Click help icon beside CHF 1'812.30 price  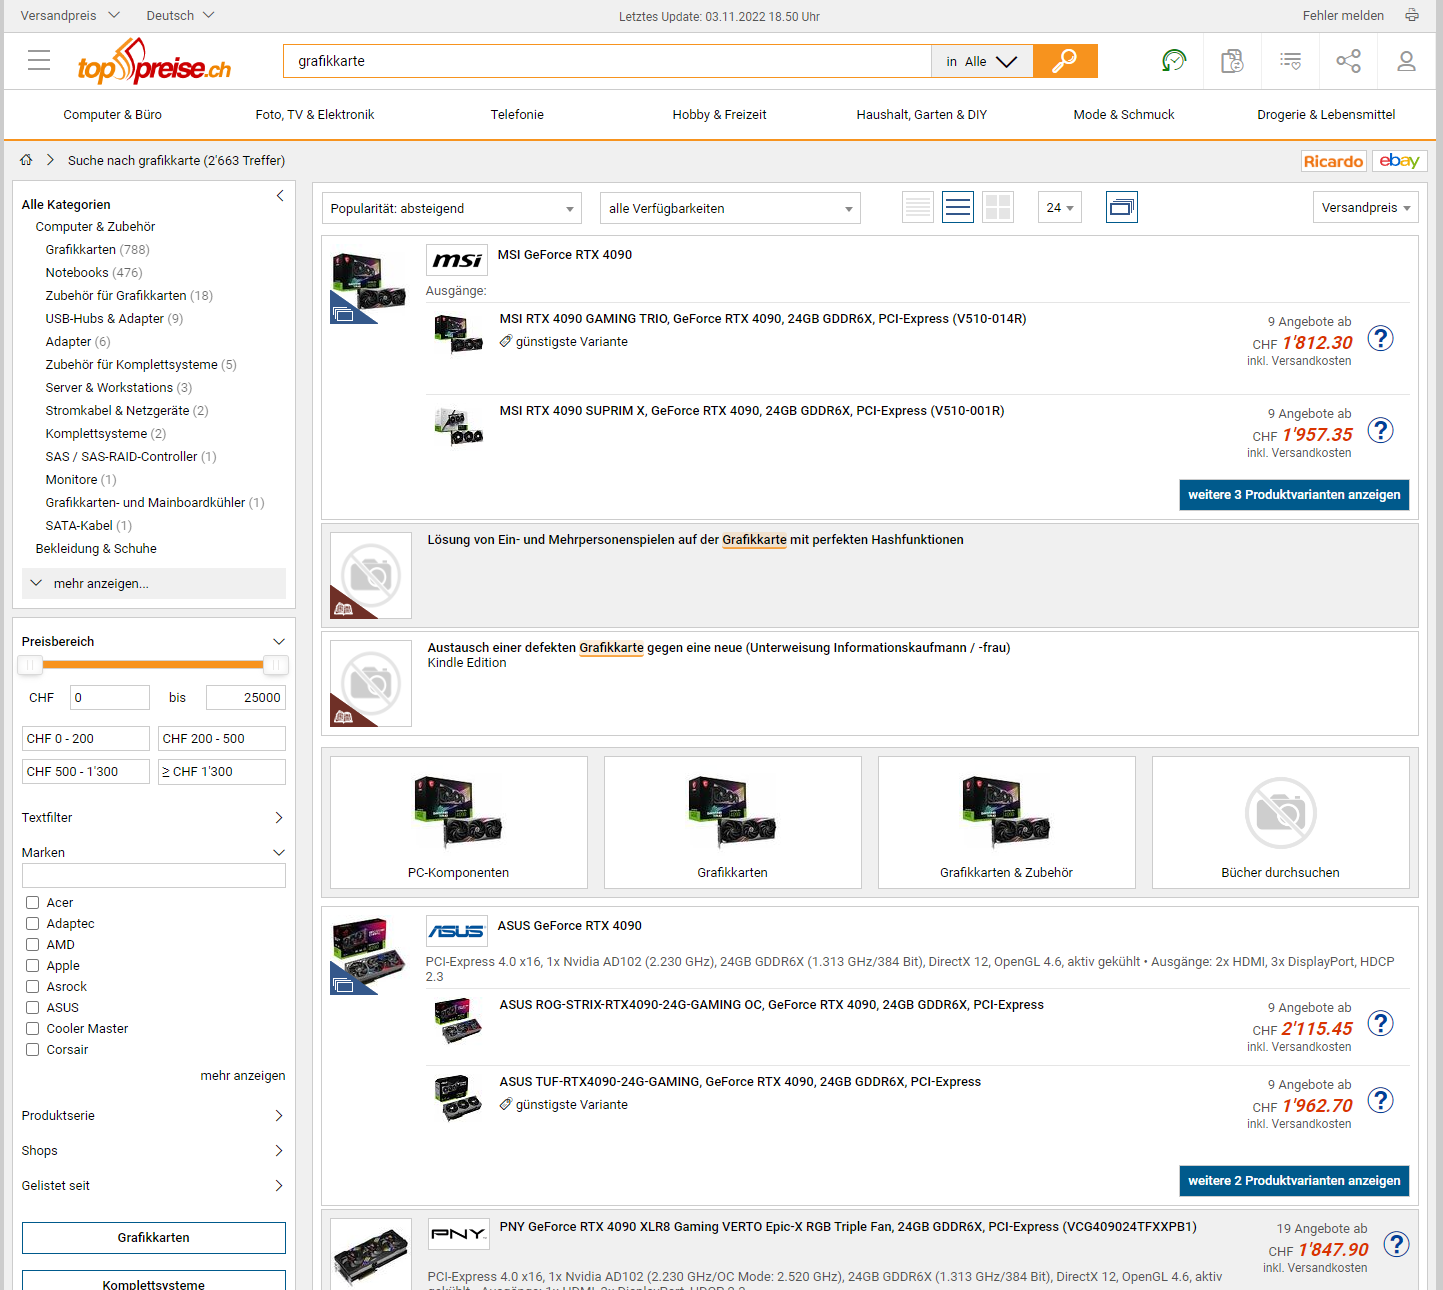[x=1380, y=339]
